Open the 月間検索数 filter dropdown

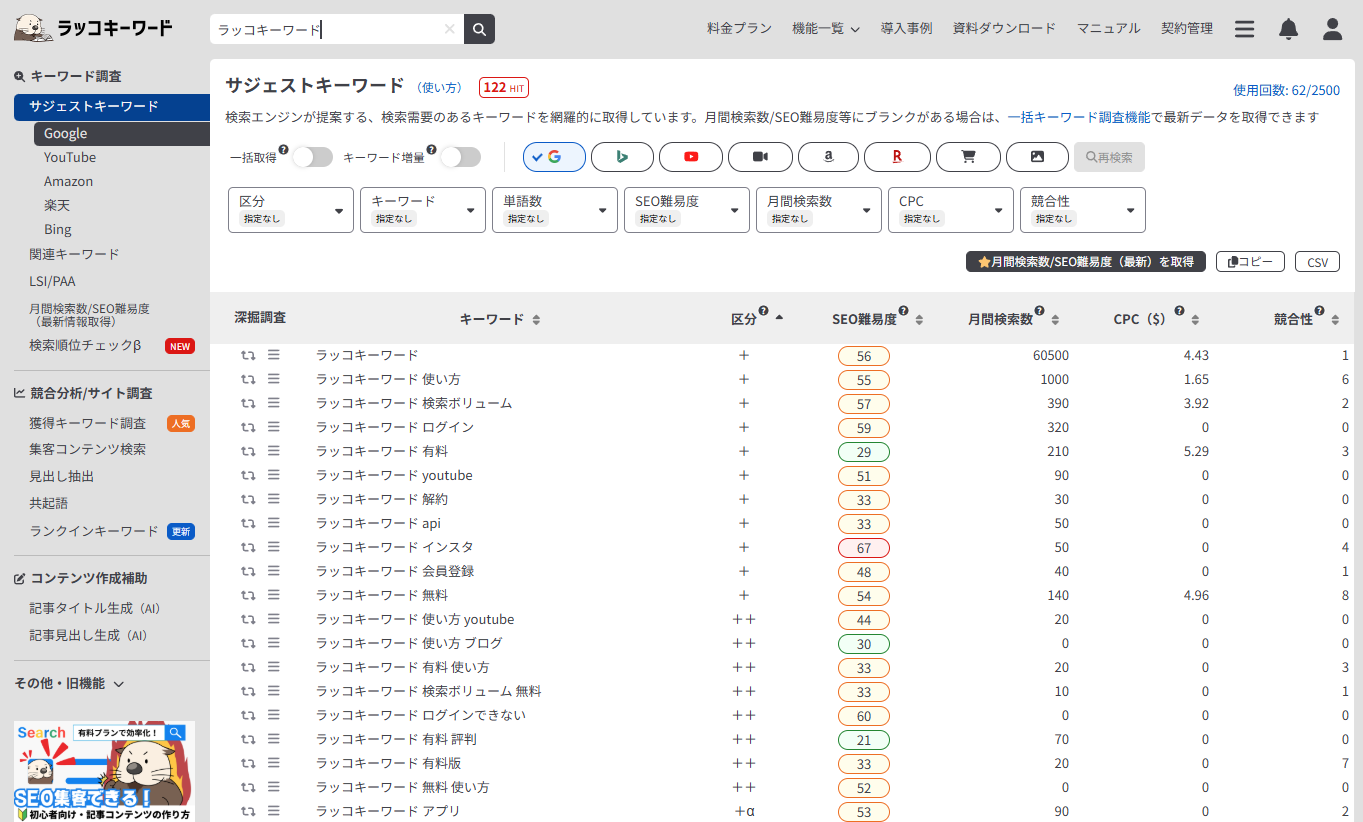[819, 210]
